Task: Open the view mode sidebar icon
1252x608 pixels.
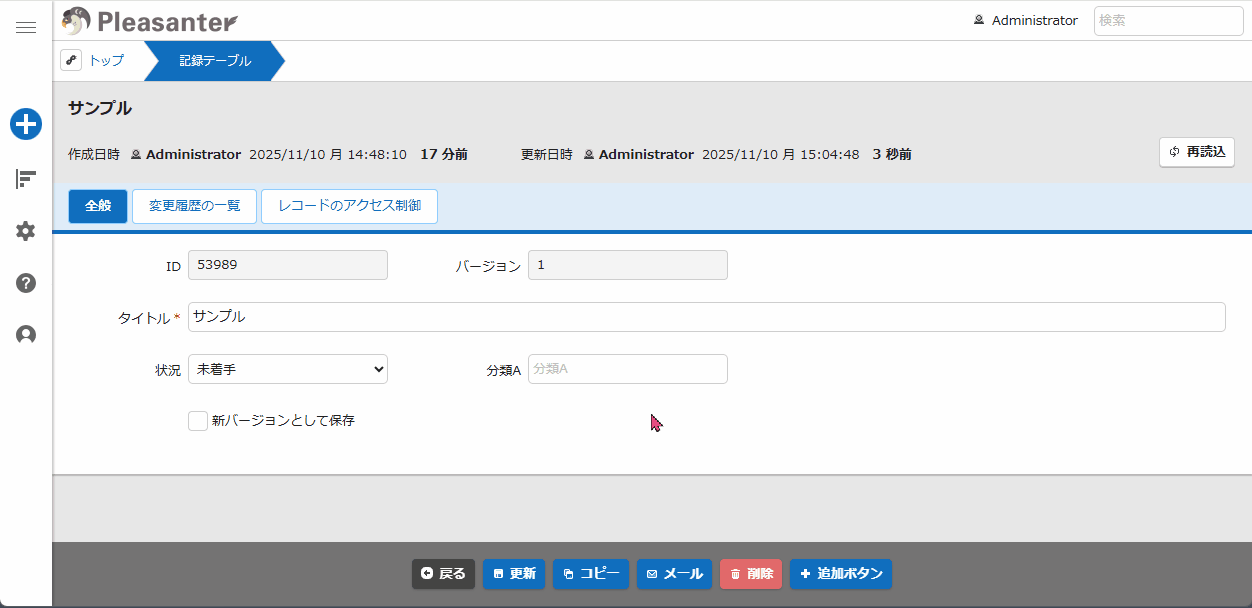Action: coord(26,179)
